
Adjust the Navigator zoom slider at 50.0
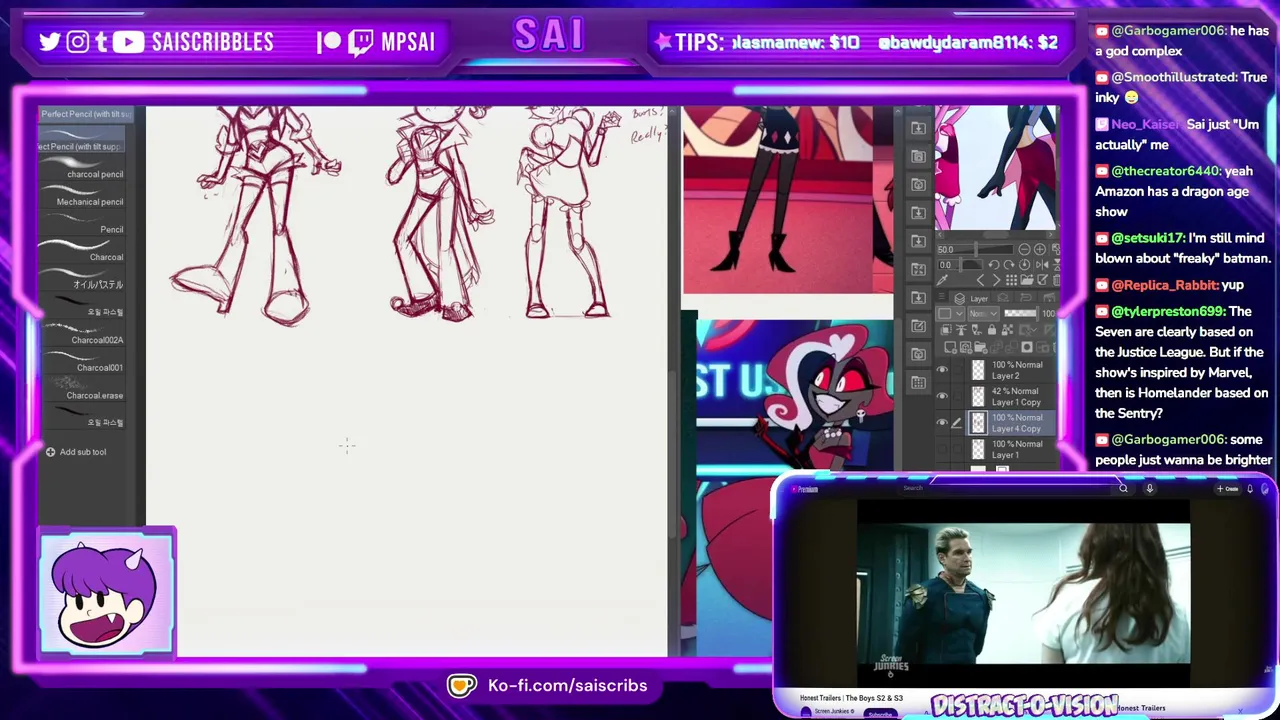tap(975, 250)
